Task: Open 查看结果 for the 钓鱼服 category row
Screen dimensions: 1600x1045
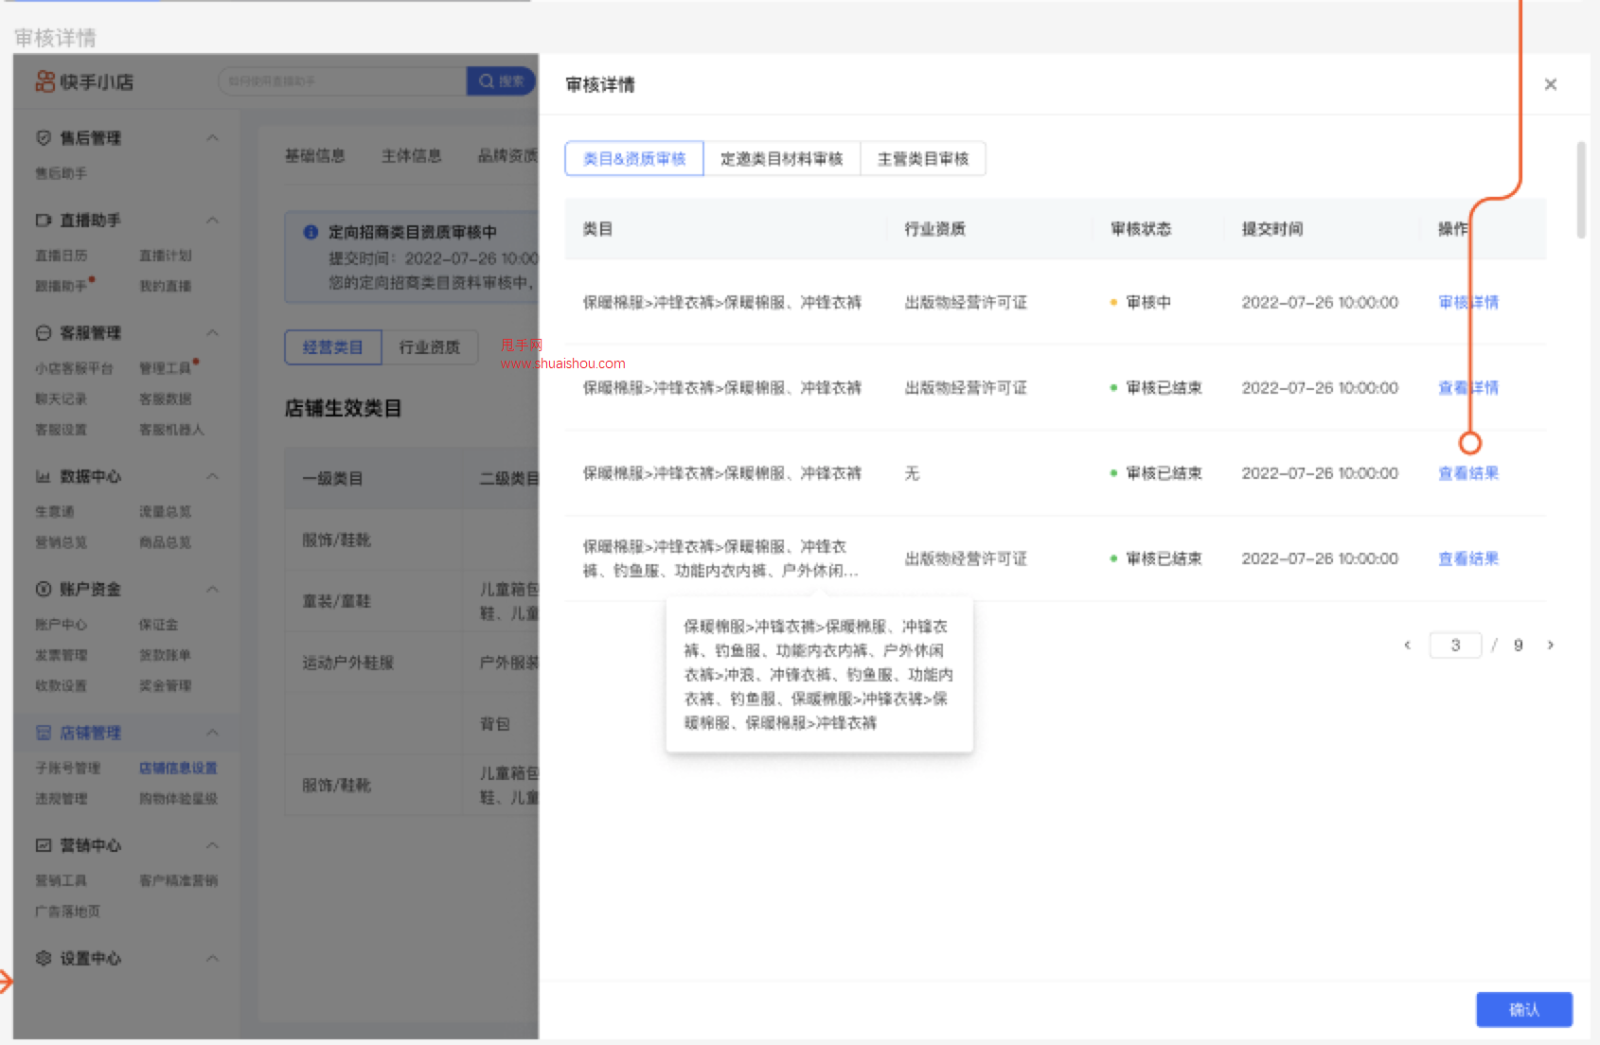Action: tap(1468, 559)
